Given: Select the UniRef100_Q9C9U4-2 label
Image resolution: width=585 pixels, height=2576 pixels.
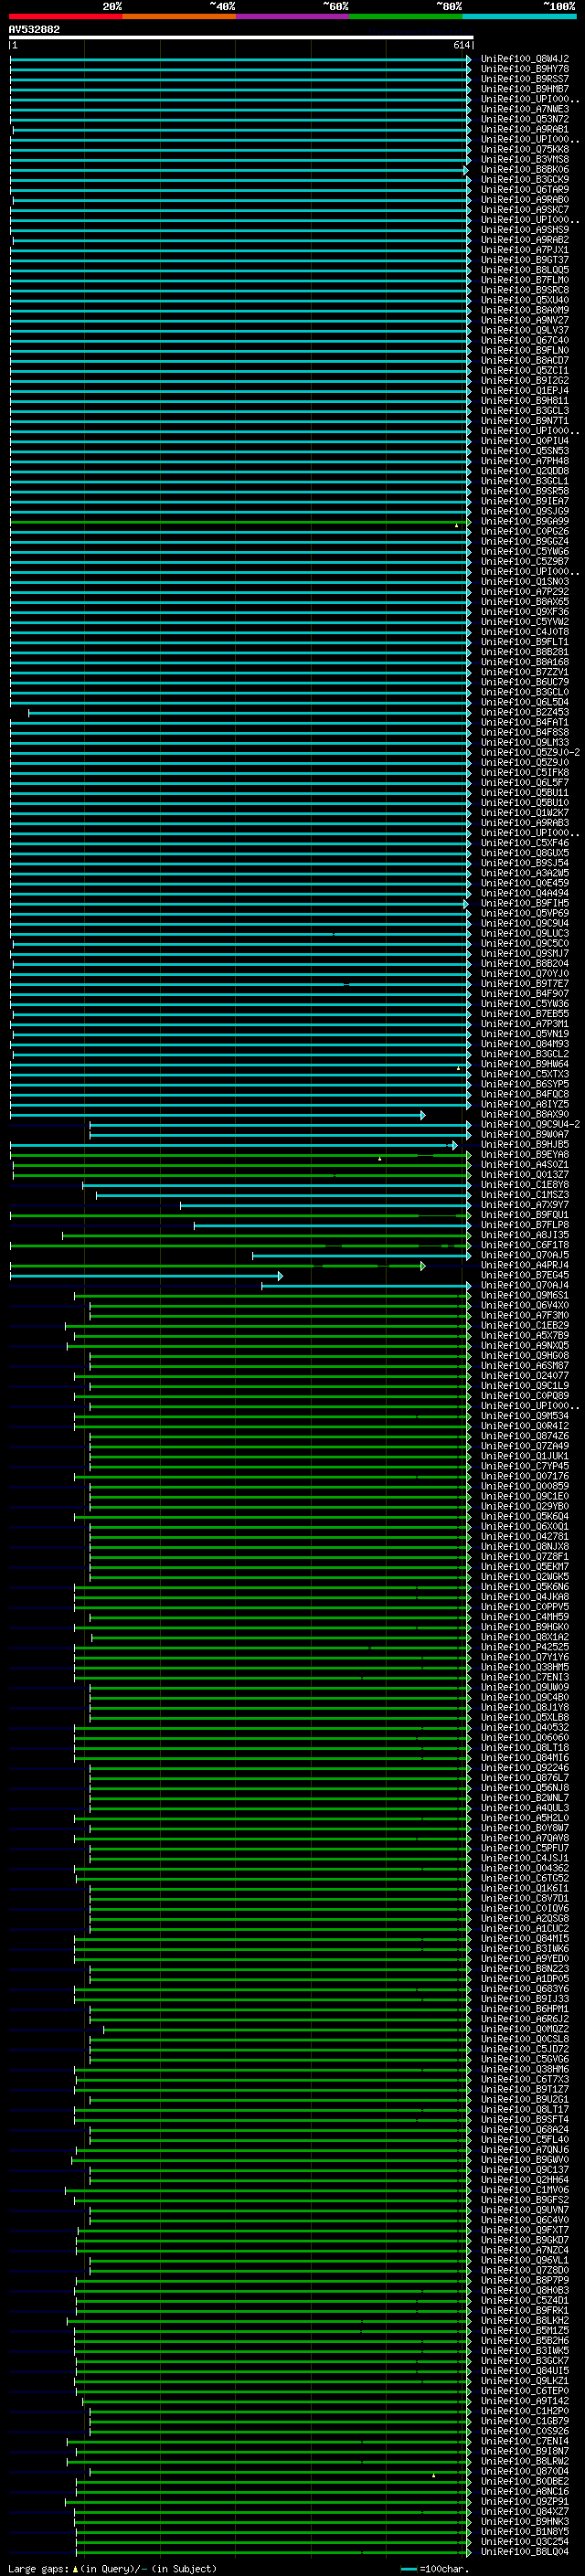Looking at the screenshot, I should pos(530,1125).
